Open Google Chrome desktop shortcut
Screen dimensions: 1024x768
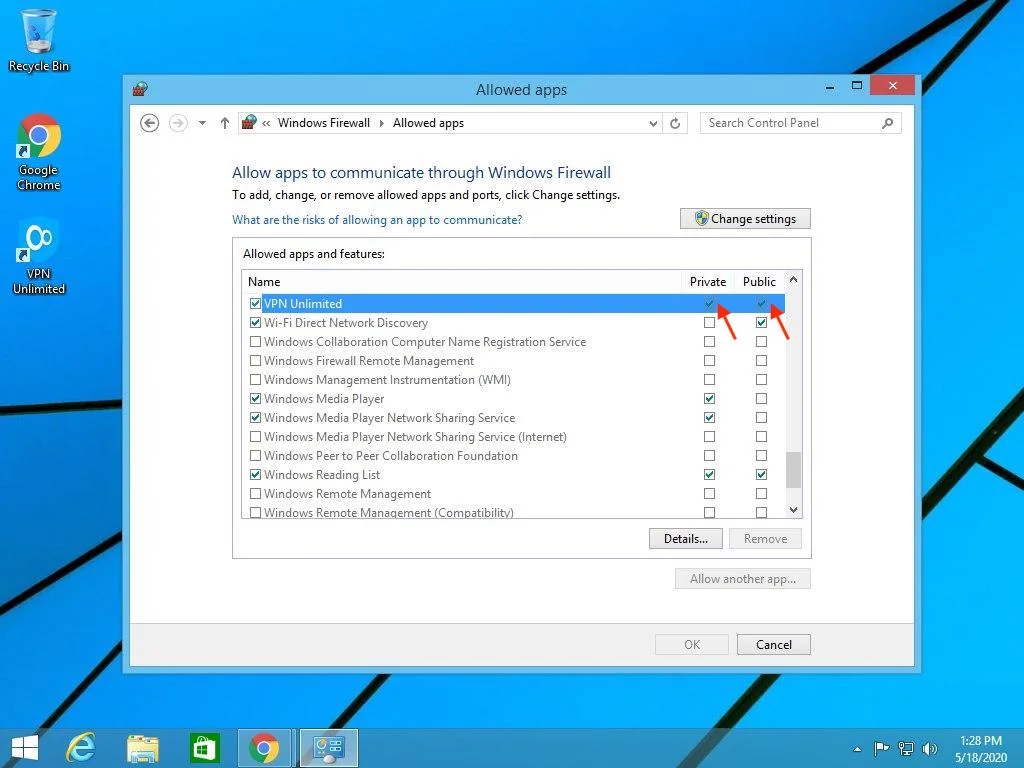click(39, 150)
